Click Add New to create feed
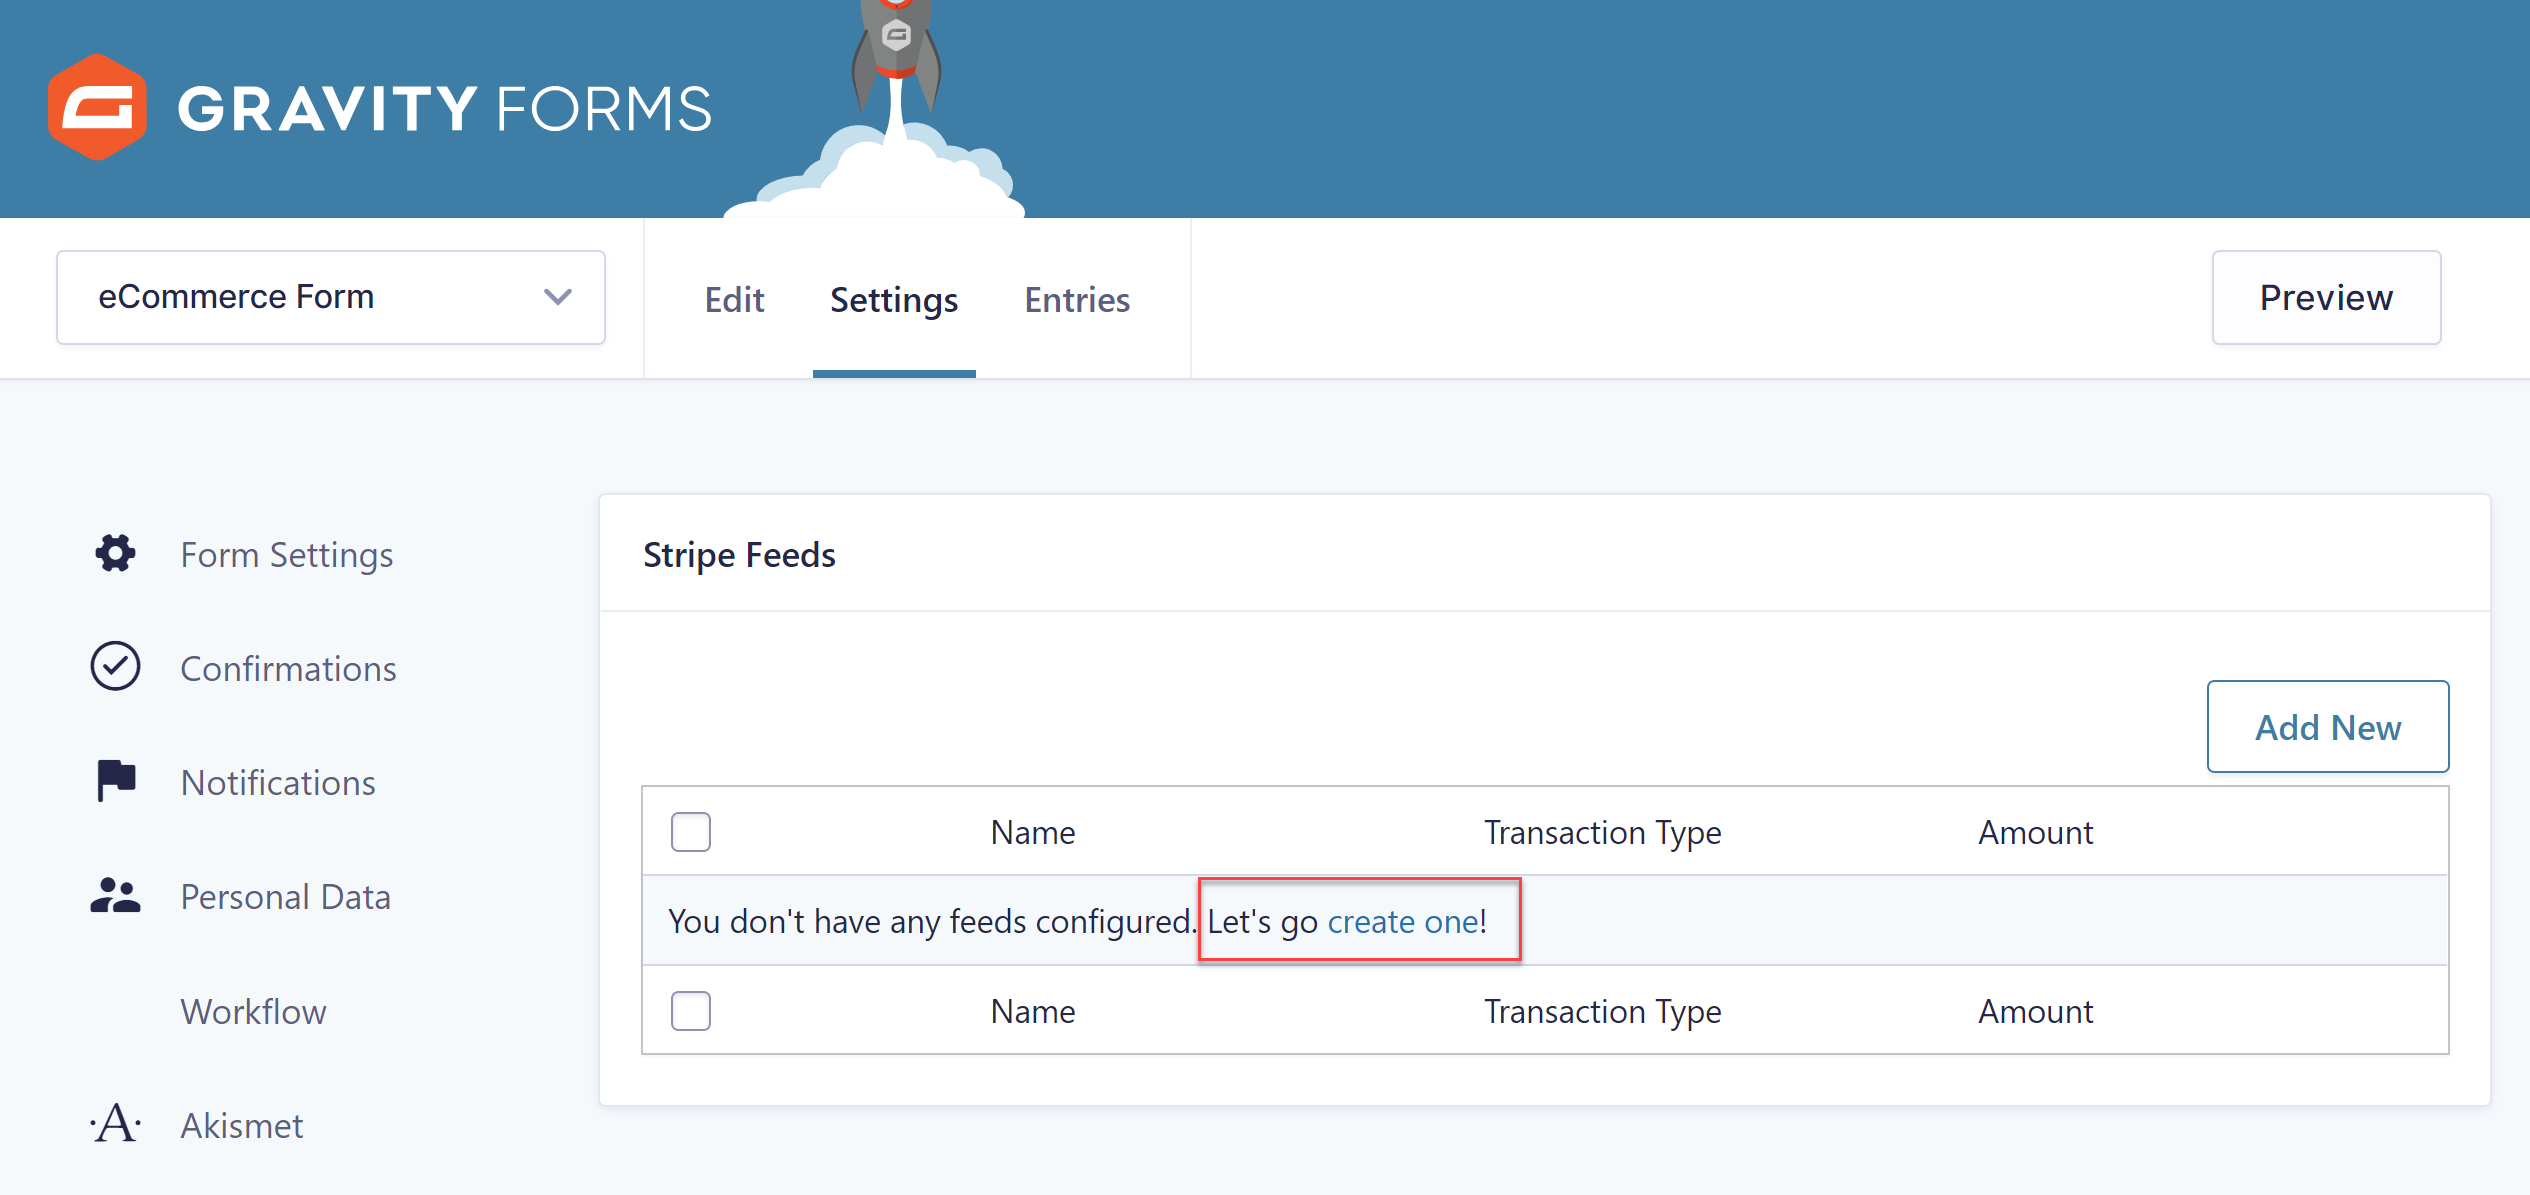The image size is (2530, 1195). (2328, 727)
